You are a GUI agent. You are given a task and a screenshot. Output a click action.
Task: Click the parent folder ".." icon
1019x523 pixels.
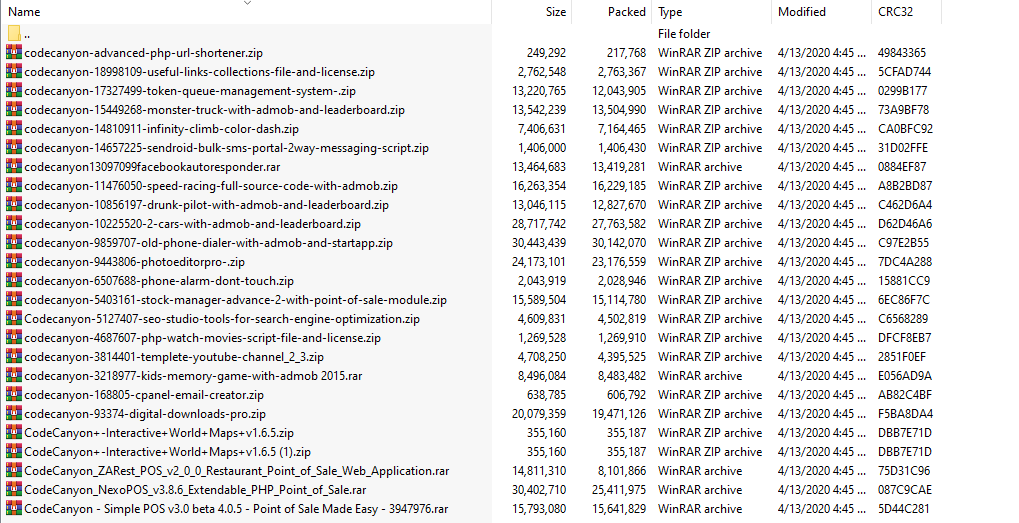tap(14, 34)
